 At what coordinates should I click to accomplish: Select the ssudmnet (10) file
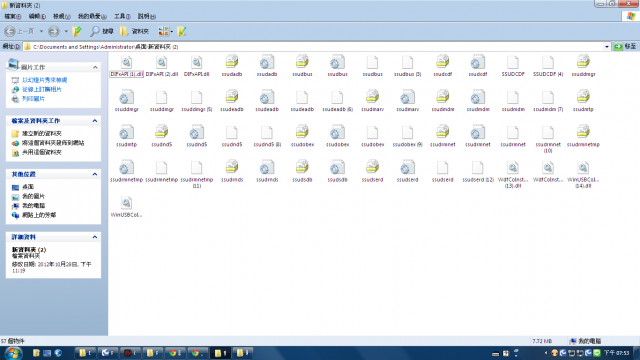tap(548, 139)
